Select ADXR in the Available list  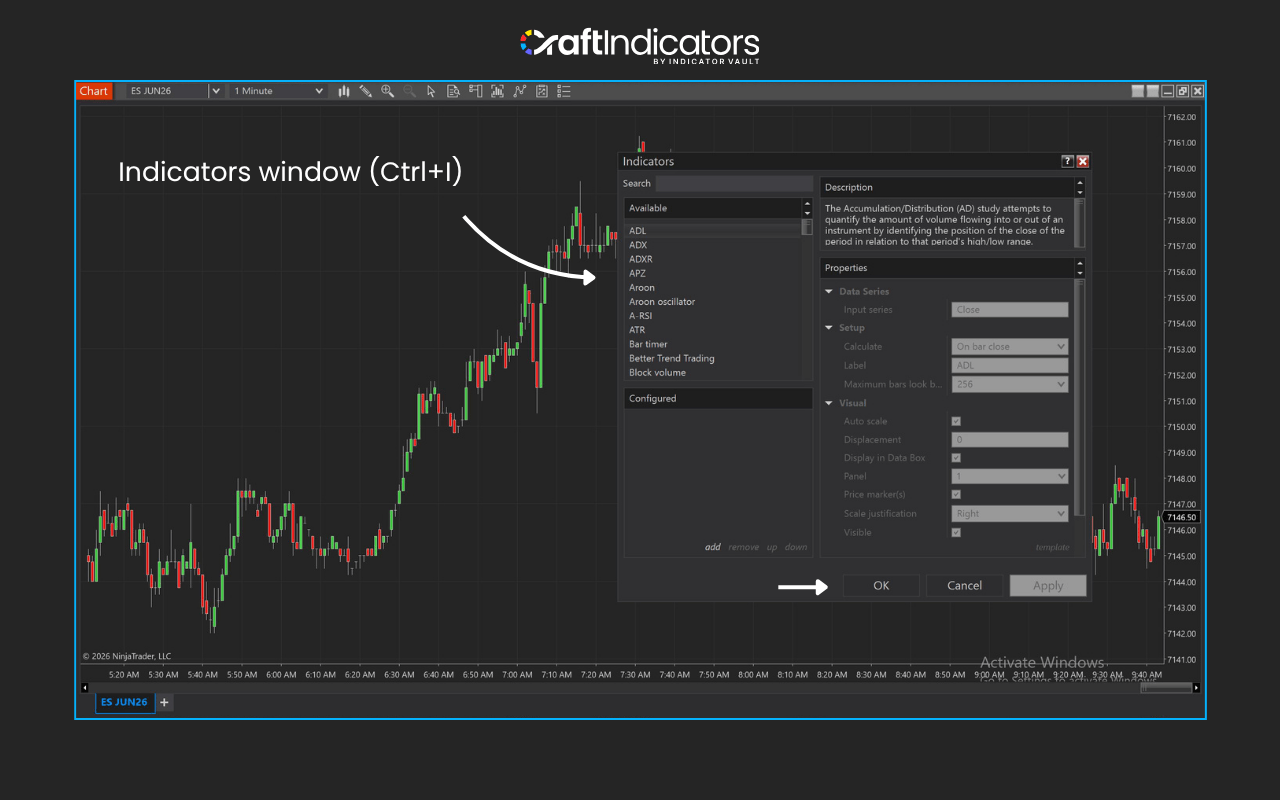[x=714, y=259]
